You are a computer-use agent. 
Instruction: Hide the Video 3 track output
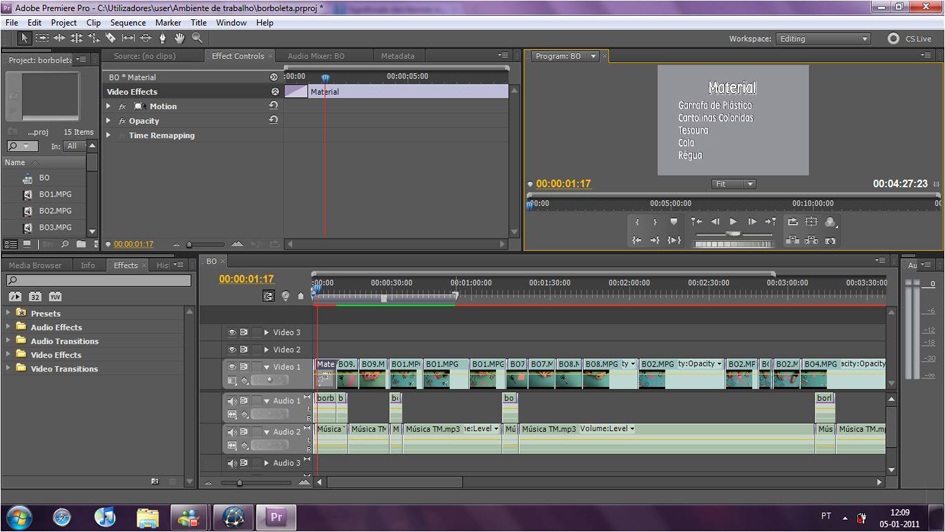coord(232,333)
